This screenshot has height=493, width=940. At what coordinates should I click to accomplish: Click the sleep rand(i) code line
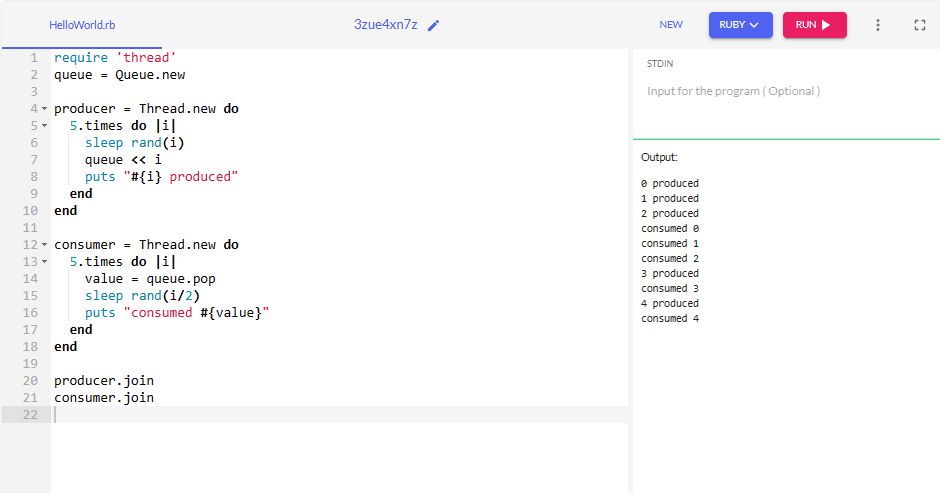134,143
